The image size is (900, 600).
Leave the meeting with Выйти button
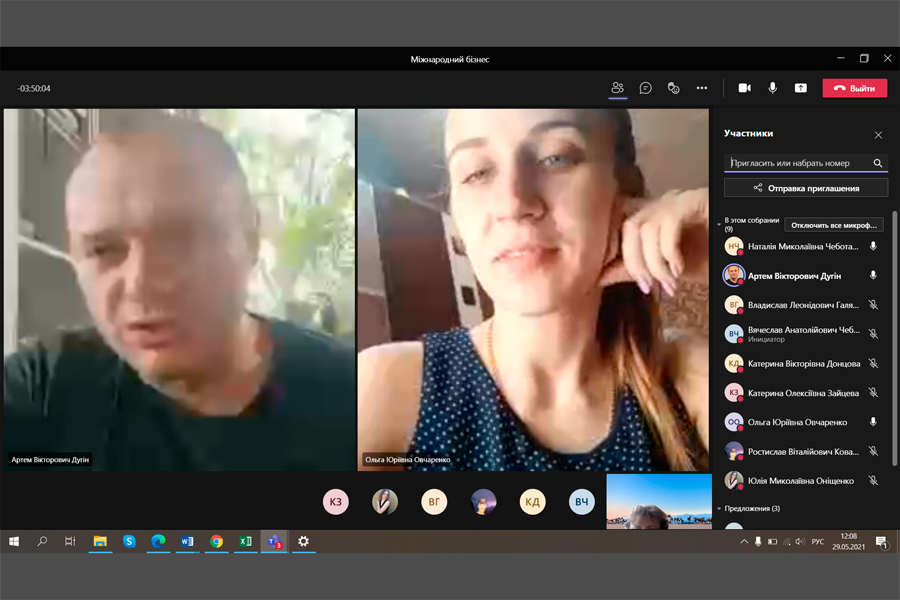click(x=854, y=88)
